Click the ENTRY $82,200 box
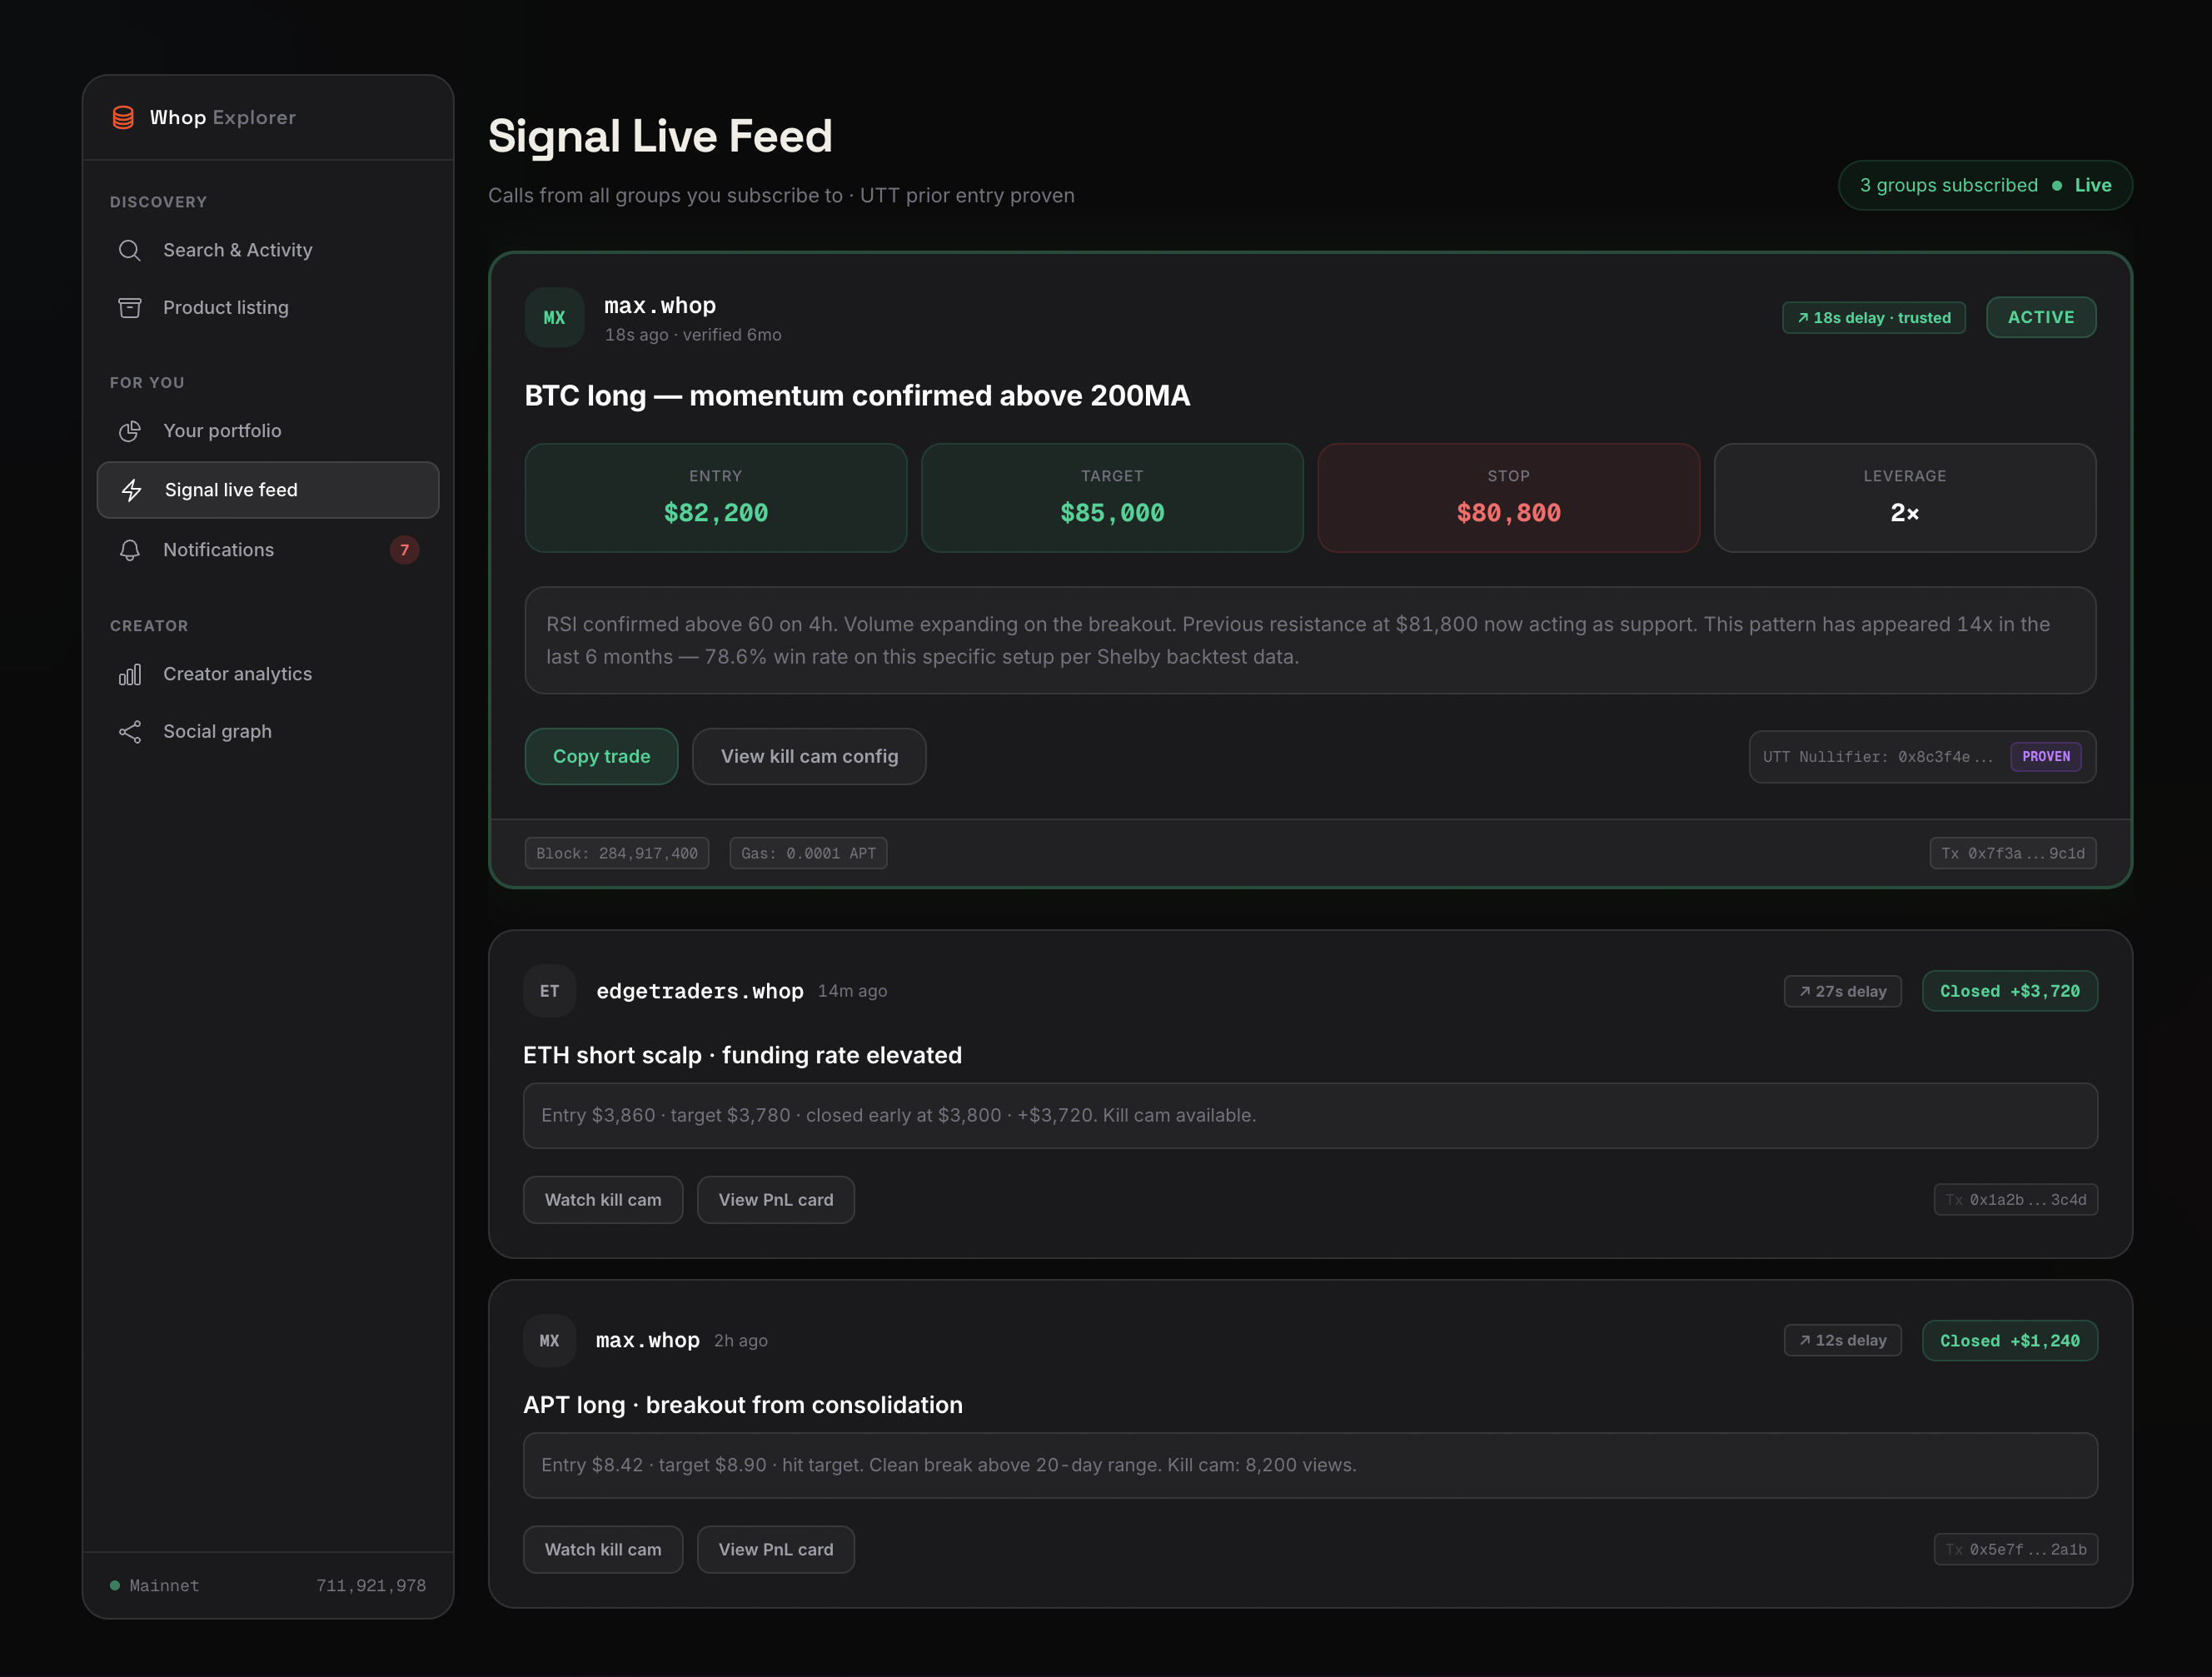 click(716, 498)
